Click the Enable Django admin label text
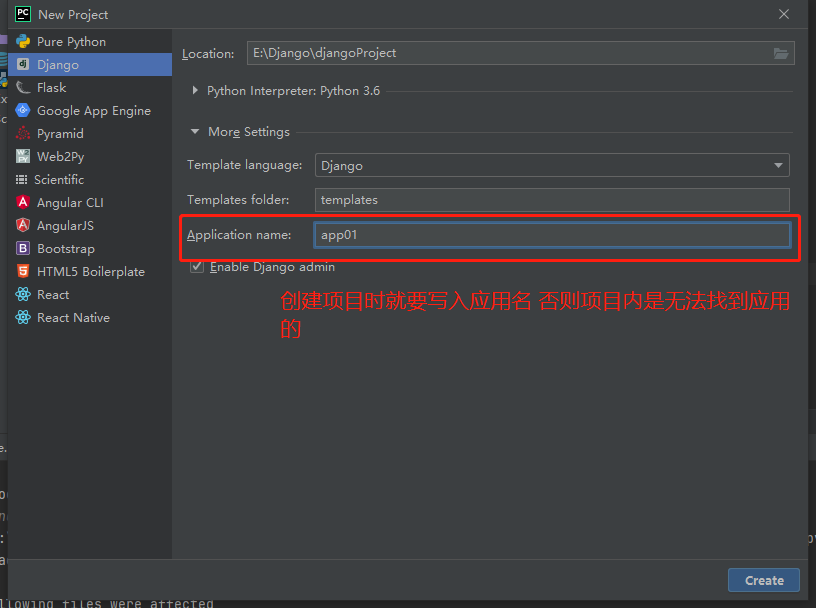 click(272, 267)
